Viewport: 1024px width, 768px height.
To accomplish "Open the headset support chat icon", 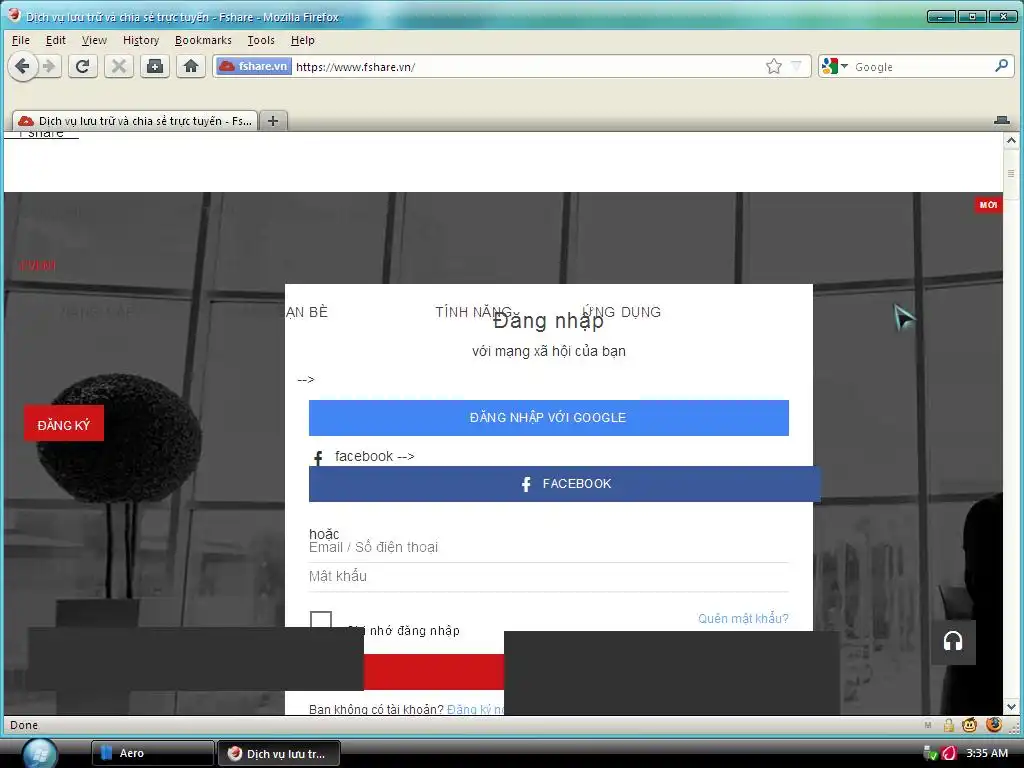I will coord(953,642).
